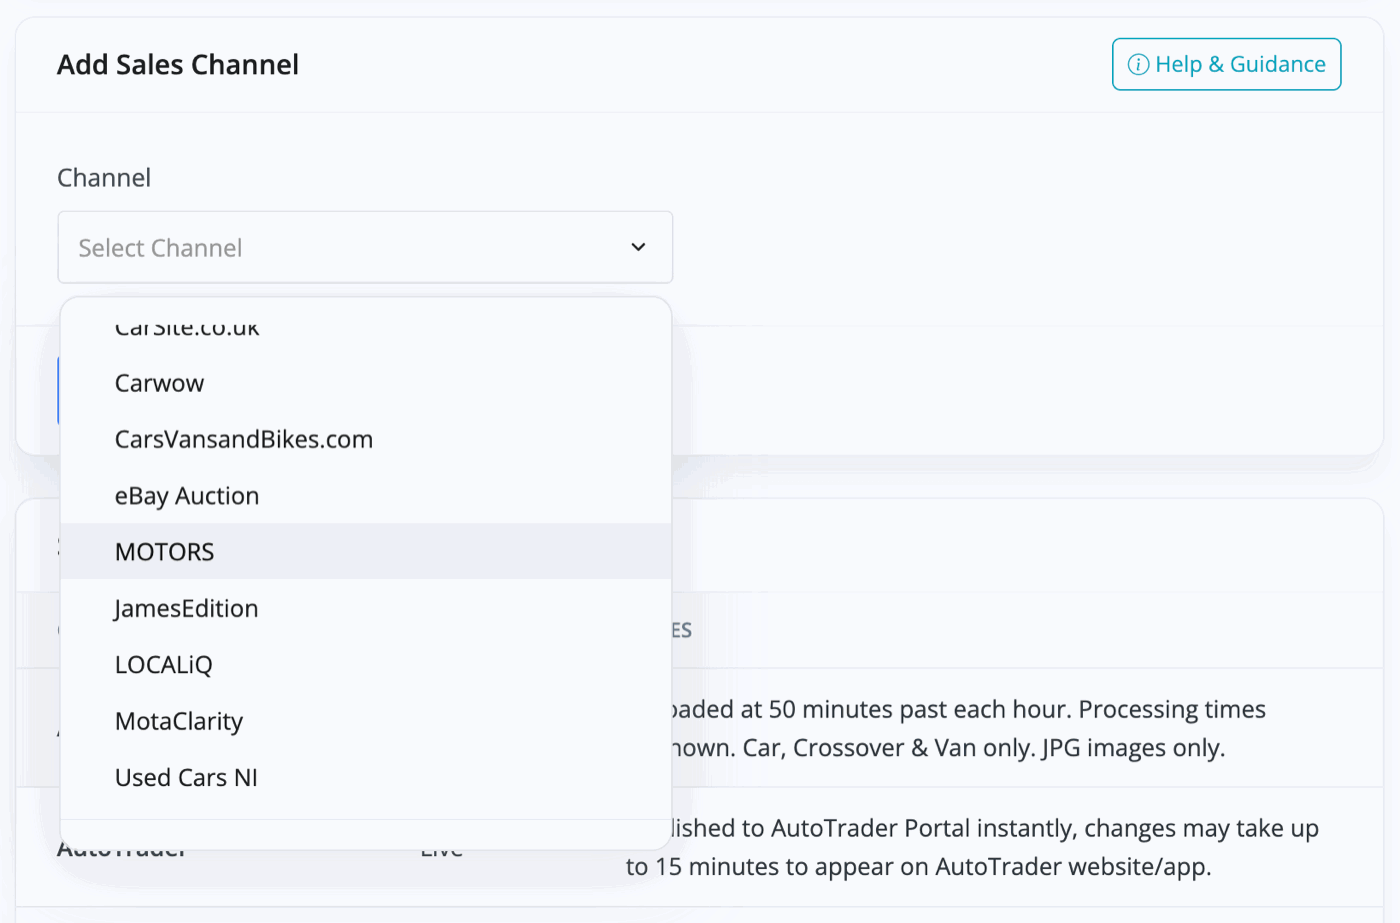Click the Add Sales Channel heading
The image size is (1400, 923).
coord(178,65)
